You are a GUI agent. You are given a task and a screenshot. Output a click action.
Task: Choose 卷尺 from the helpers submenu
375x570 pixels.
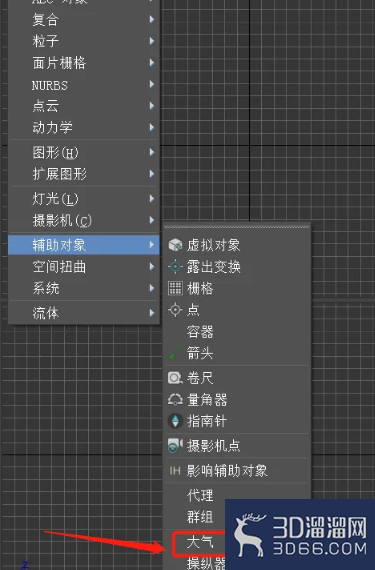pyautogui.click(x=238, y=378)
